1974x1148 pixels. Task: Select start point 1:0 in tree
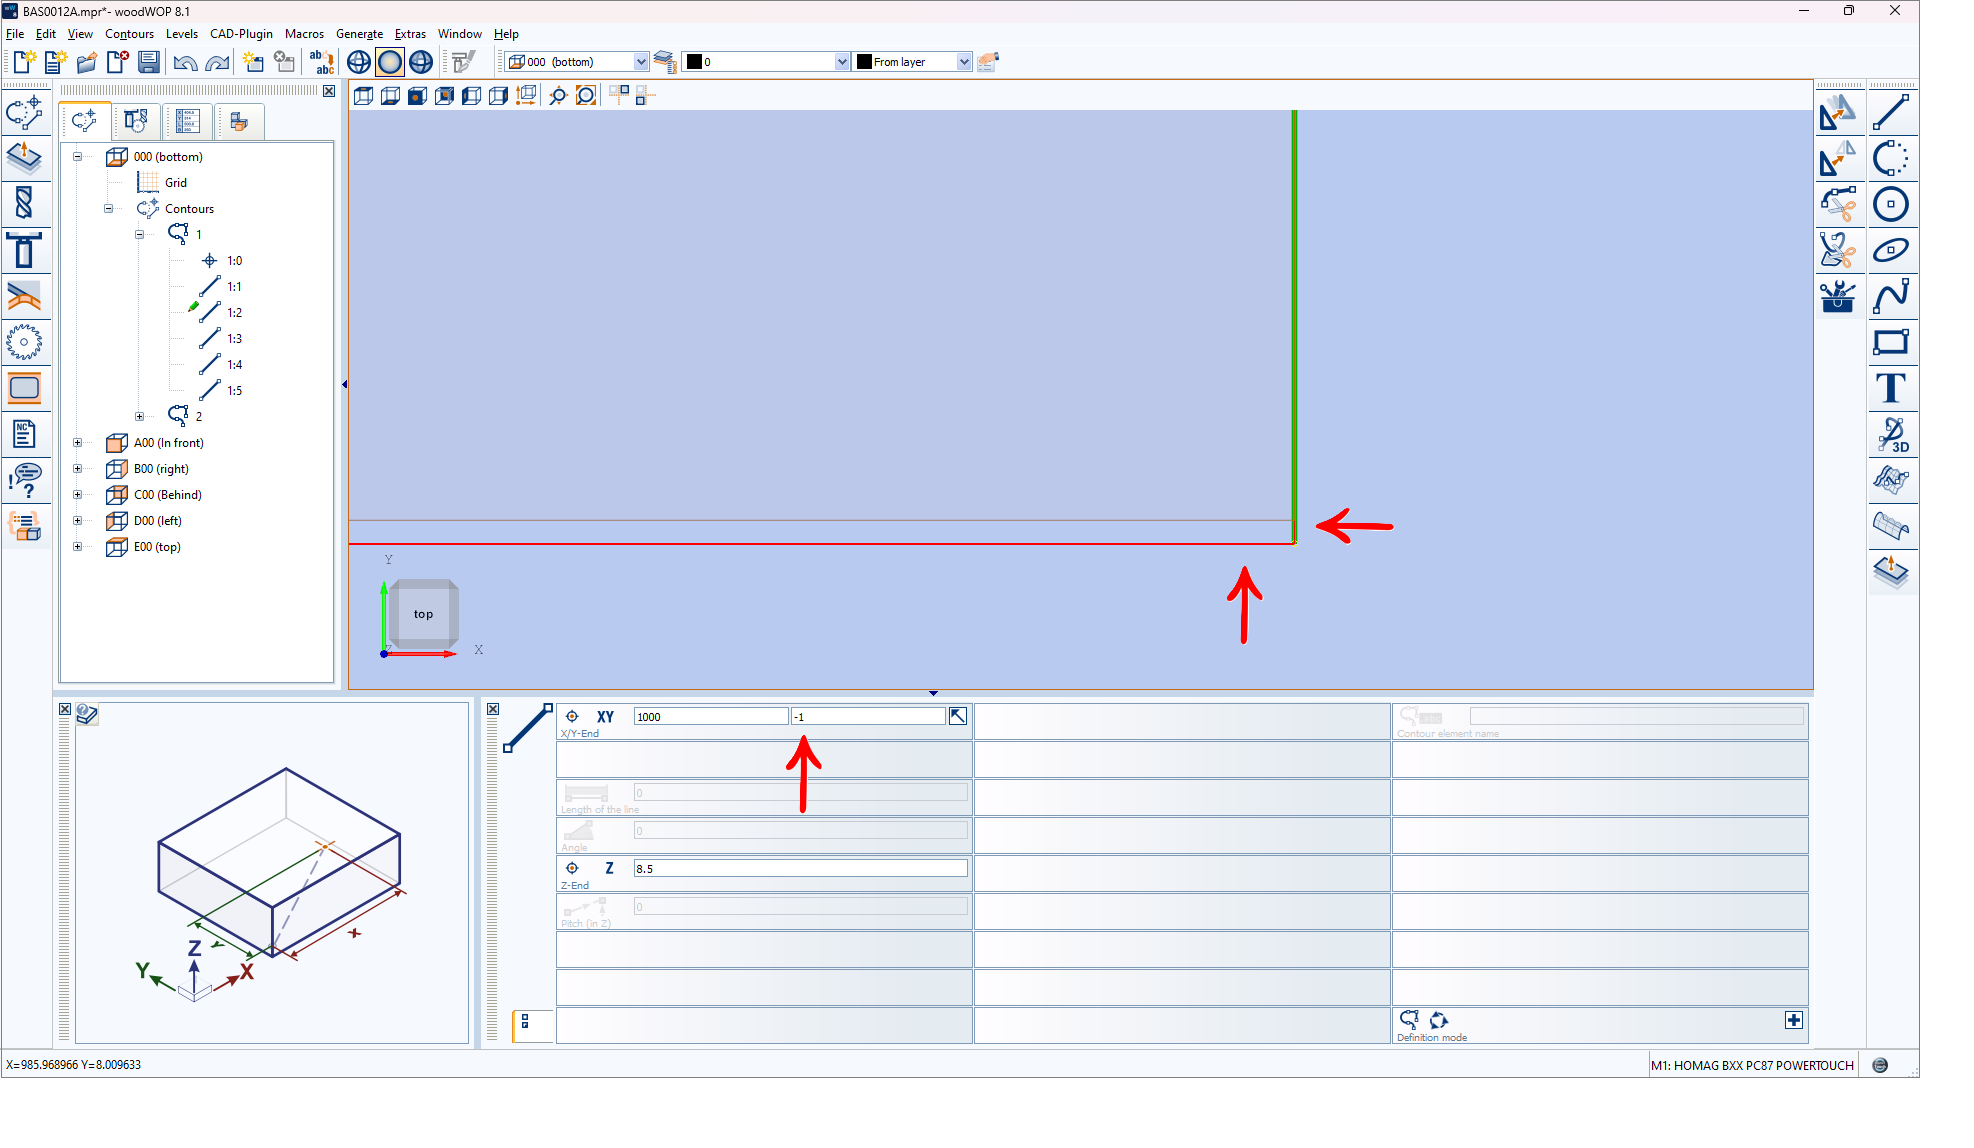point(234,261)
